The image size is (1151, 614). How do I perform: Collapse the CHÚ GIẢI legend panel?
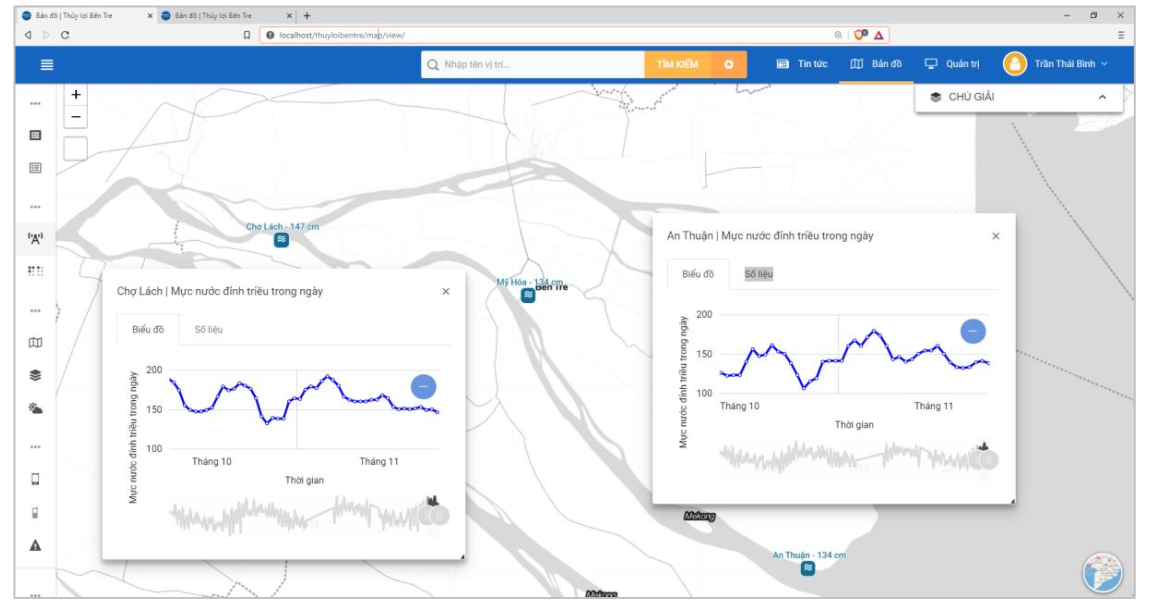(1102, 97)
